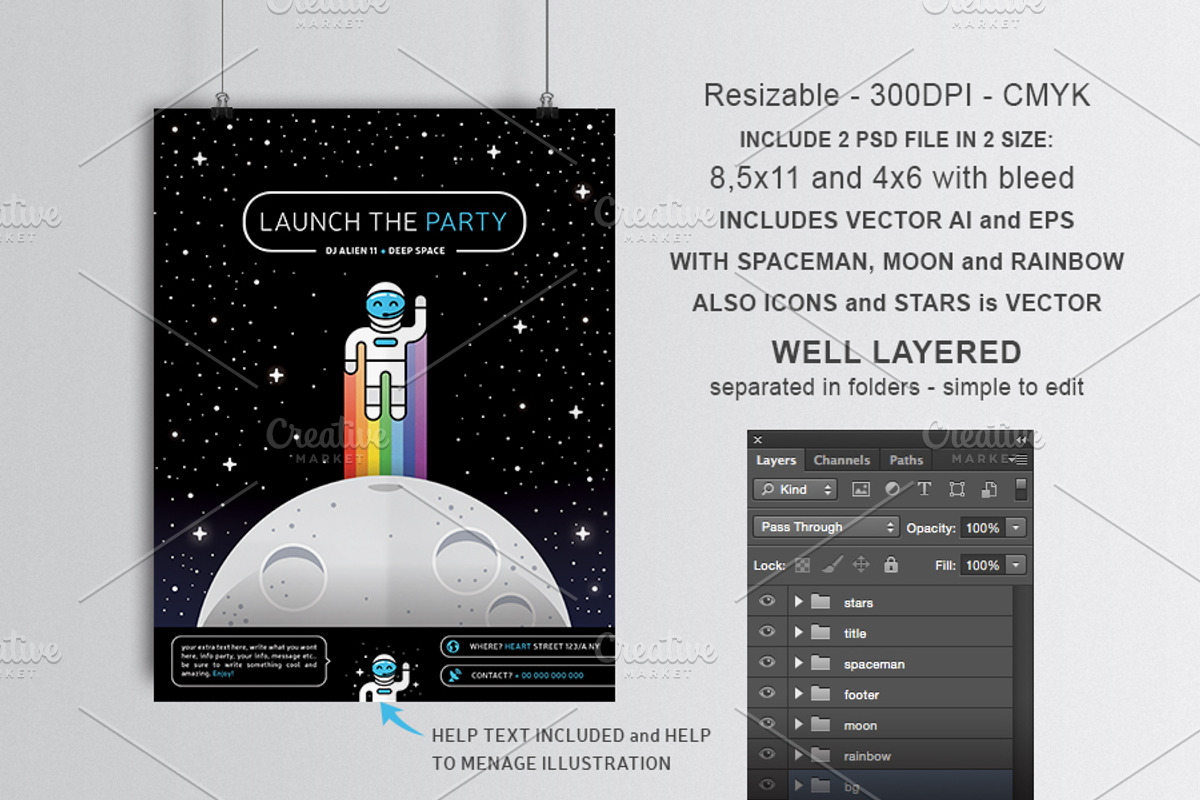The width and height of the screenshot is (1200, 800).
Task: Filter layers by smart objects icon
Action: pos(989,489)
